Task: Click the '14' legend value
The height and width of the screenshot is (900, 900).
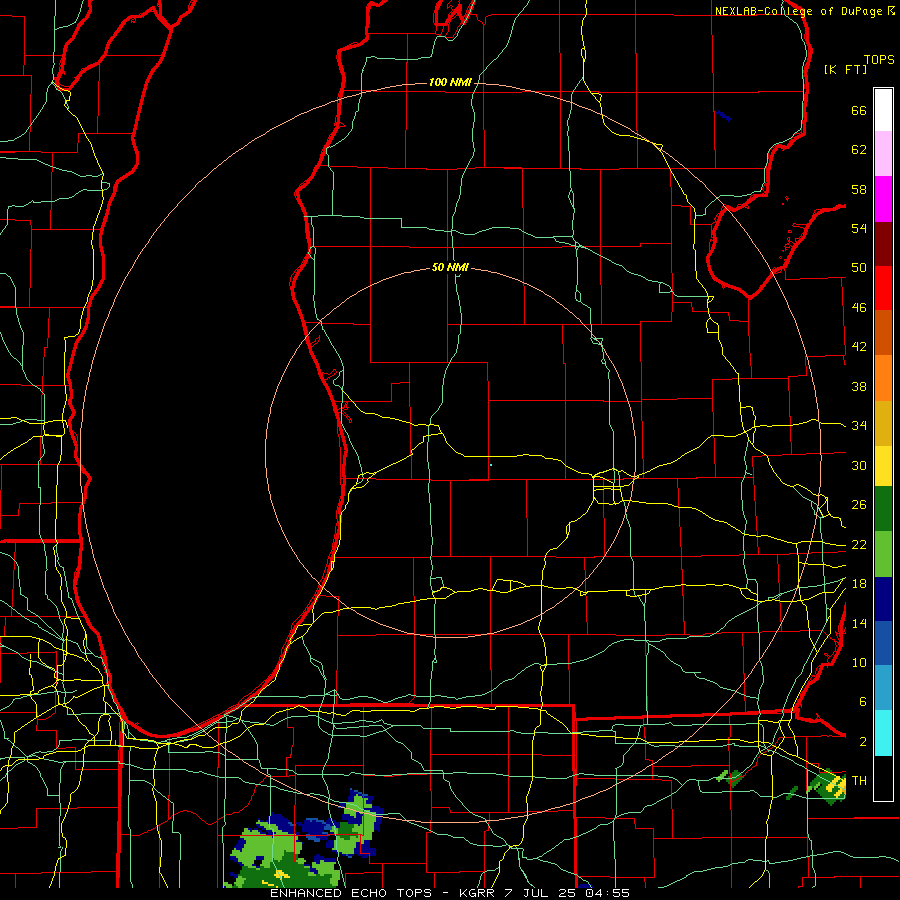Action: tap(859, 623)
